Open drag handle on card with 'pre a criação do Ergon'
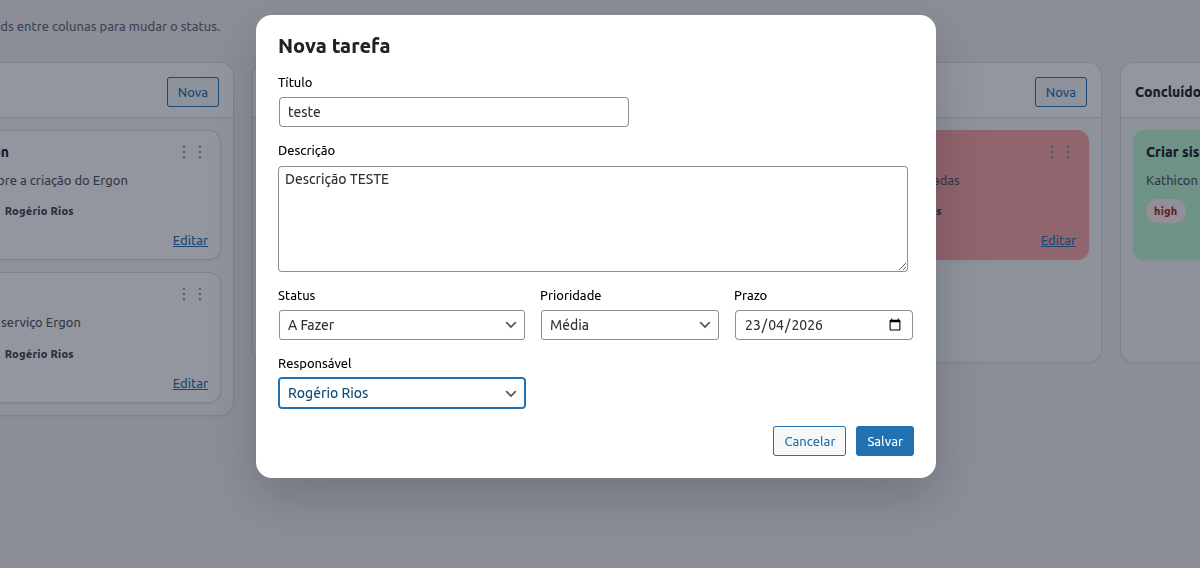This screenshot has width=1200, height=568. point(191,152)
